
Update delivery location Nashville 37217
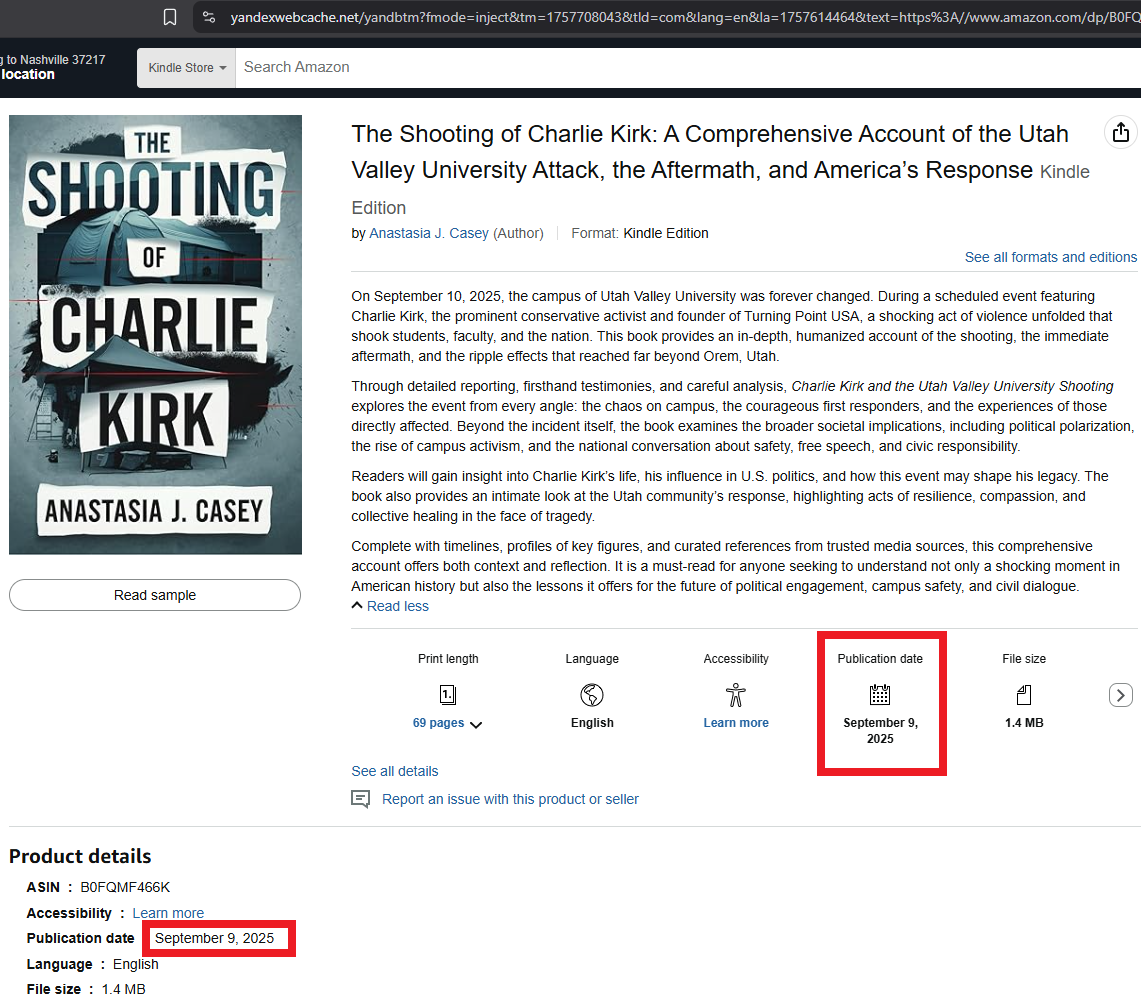tap(52, 67)
